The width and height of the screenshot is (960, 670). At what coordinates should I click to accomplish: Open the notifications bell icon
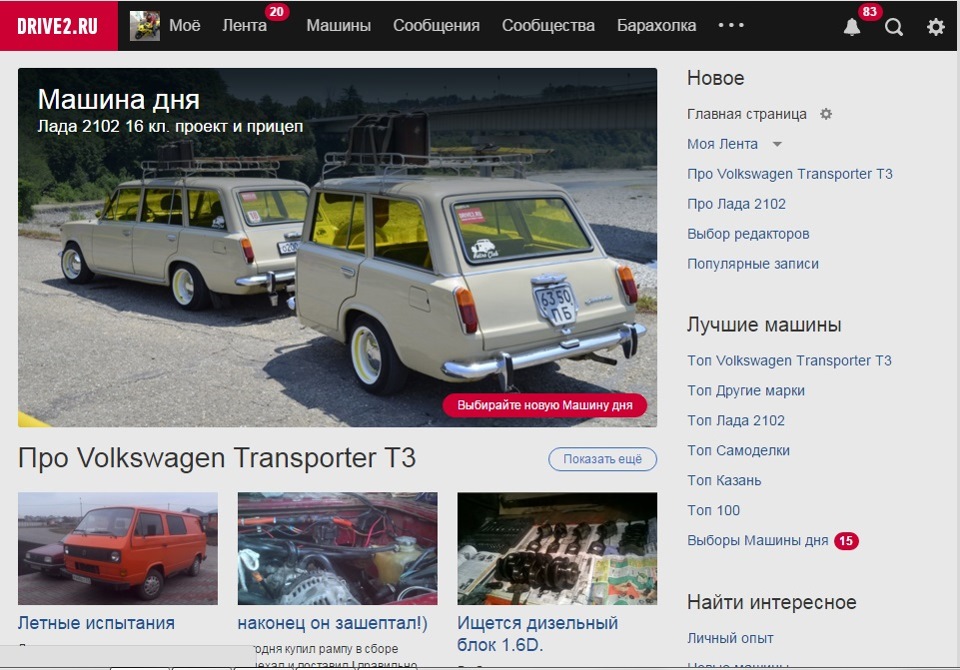click(852, 27)
